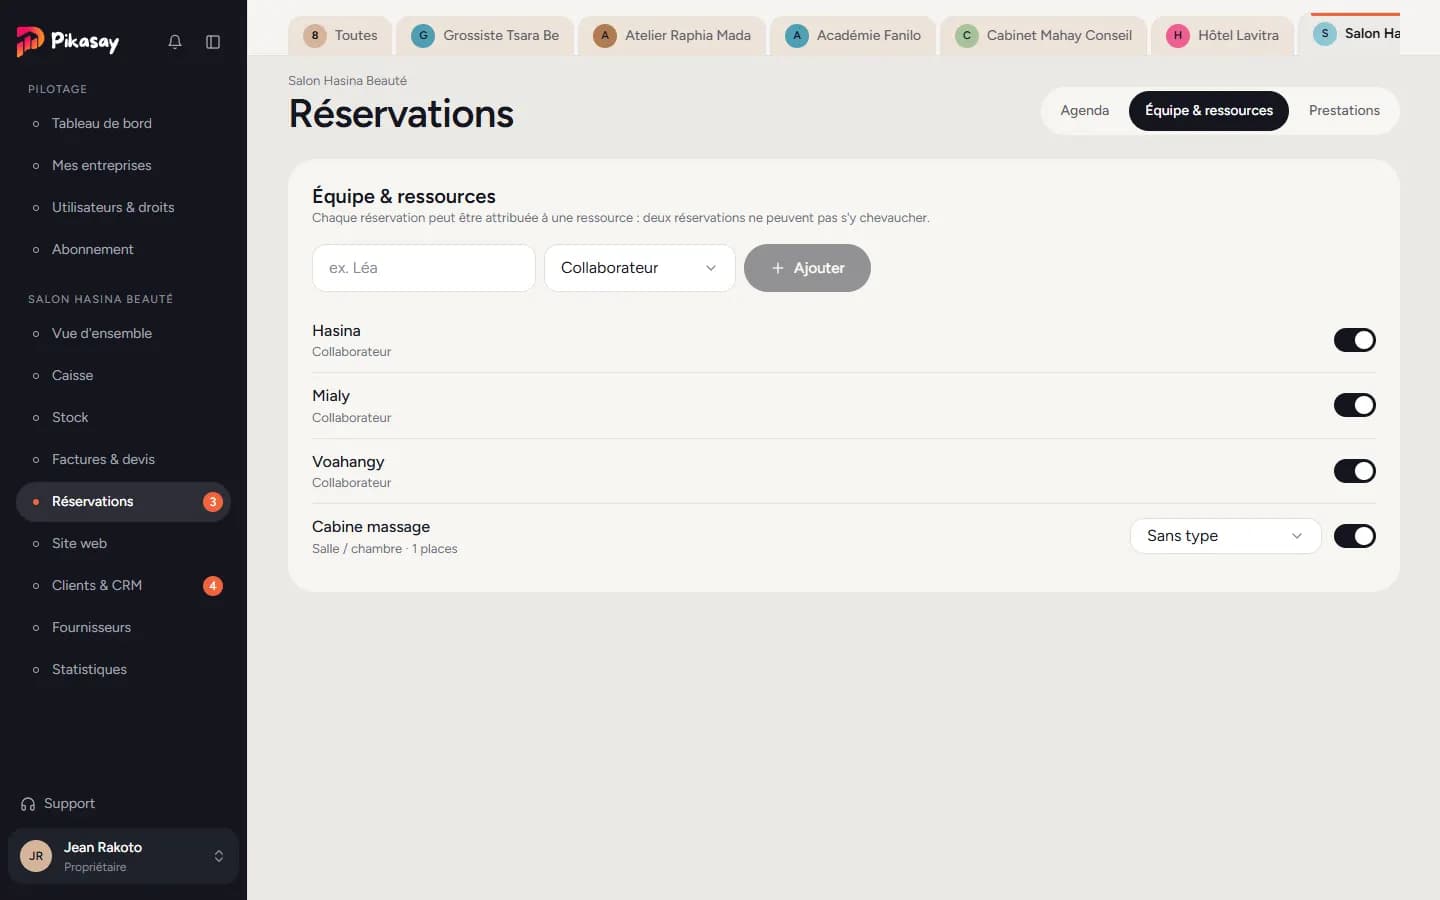Screen dimensions: 1440x900
Task: Open the Collaborateur type dropdown
Action: pyautogui.click(x=640, y=268)
